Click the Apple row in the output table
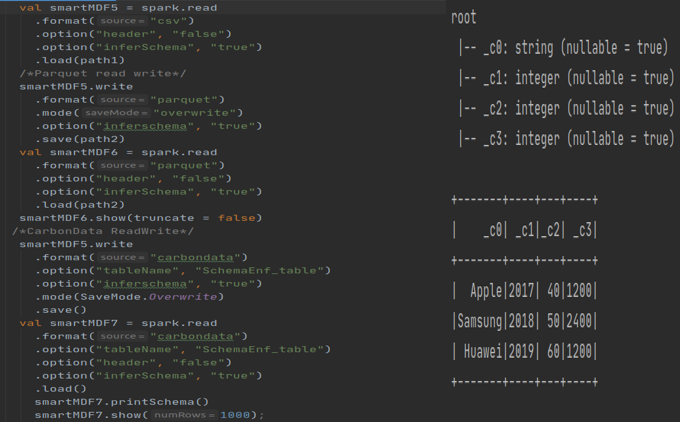The image size is (680, 423). (x=525, y=291)
